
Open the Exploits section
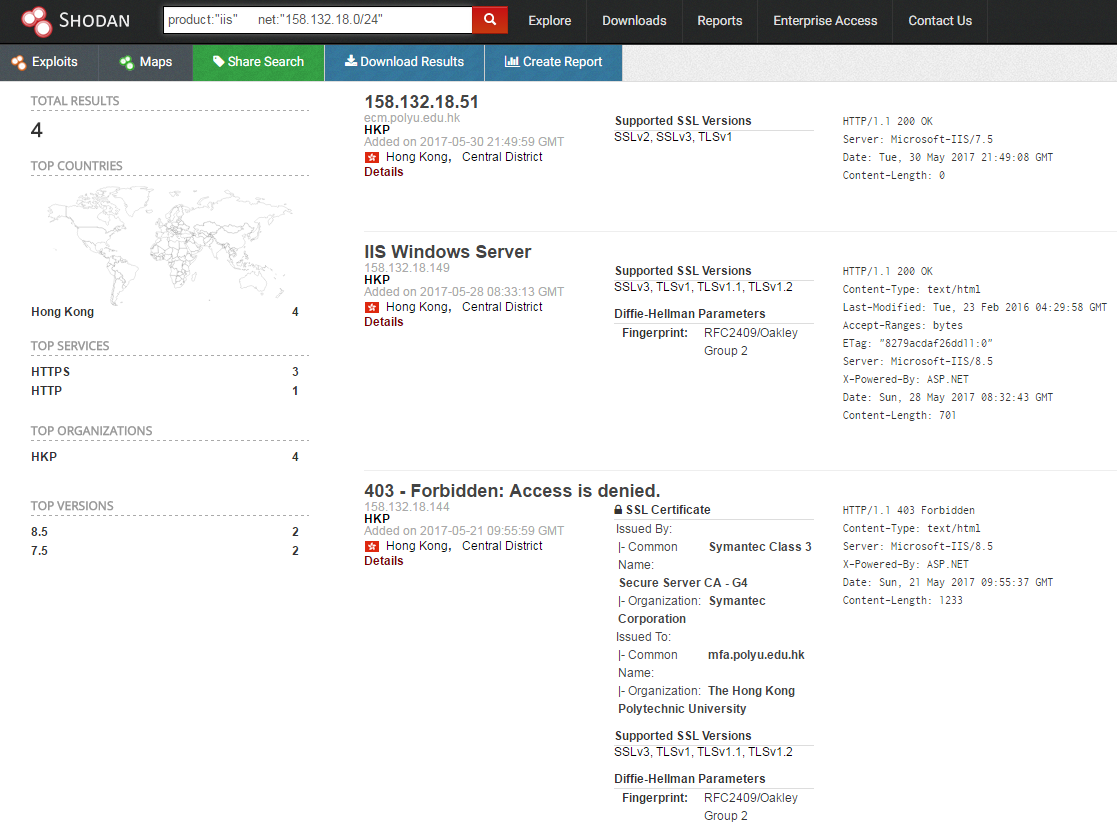48,62
